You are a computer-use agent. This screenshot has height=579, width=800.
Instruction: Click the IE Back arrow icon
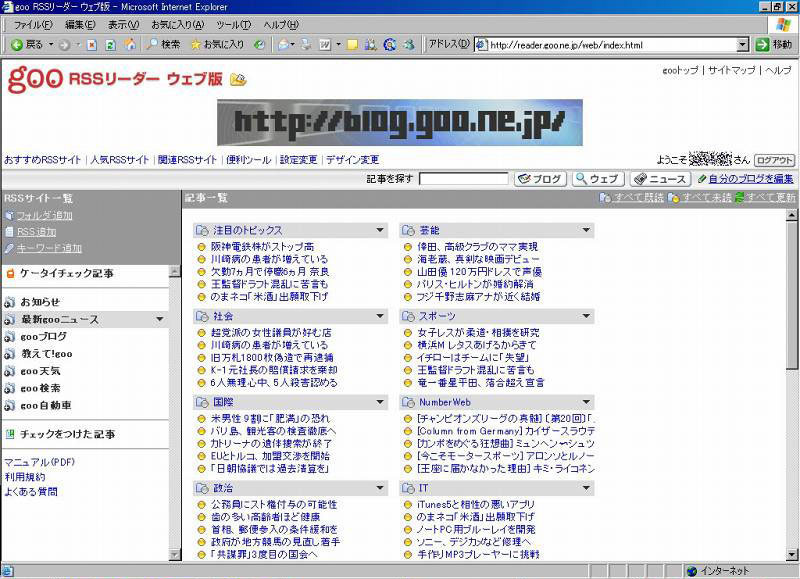point(17,45)
